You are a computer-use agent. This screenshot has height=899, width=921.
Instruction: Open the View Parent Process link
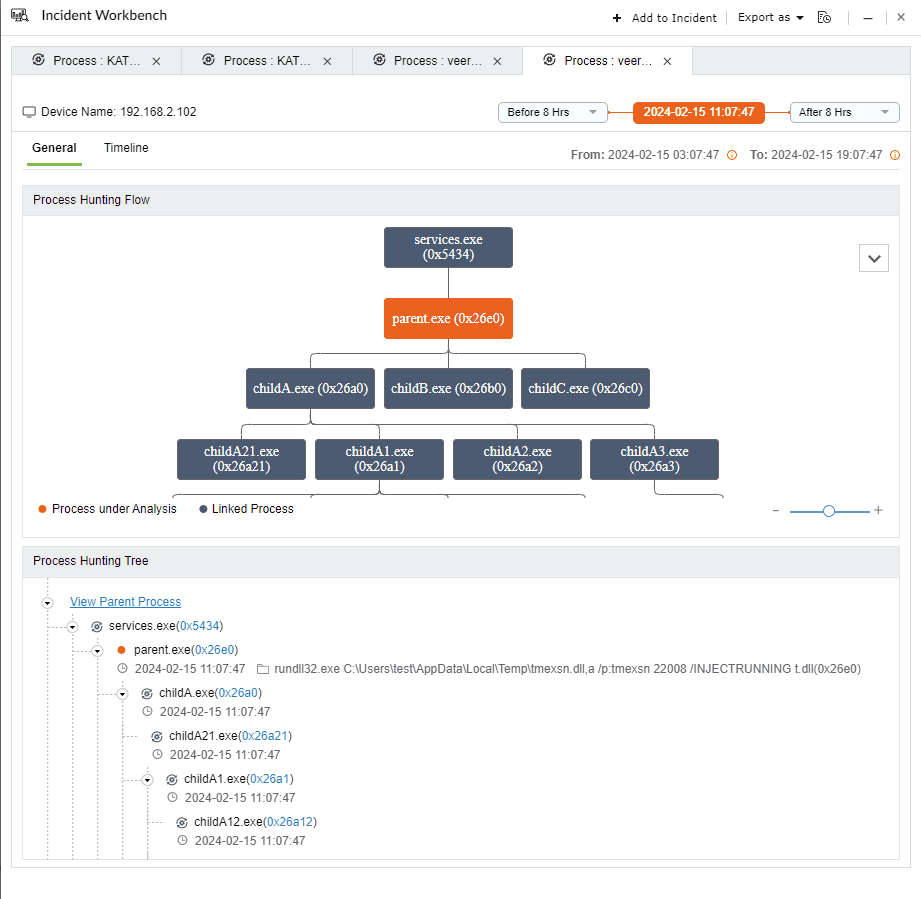pos(125,601)
